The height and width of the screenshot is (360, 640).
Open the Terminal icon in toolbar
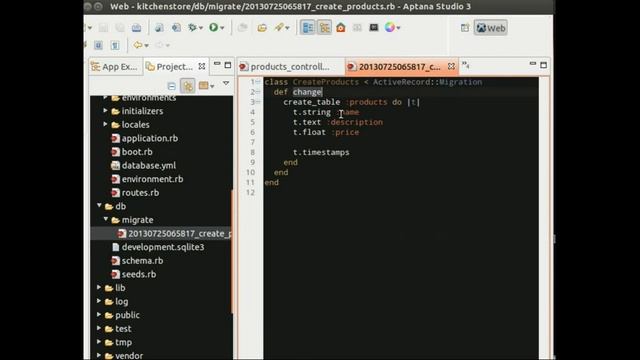(x=373, y=27)
